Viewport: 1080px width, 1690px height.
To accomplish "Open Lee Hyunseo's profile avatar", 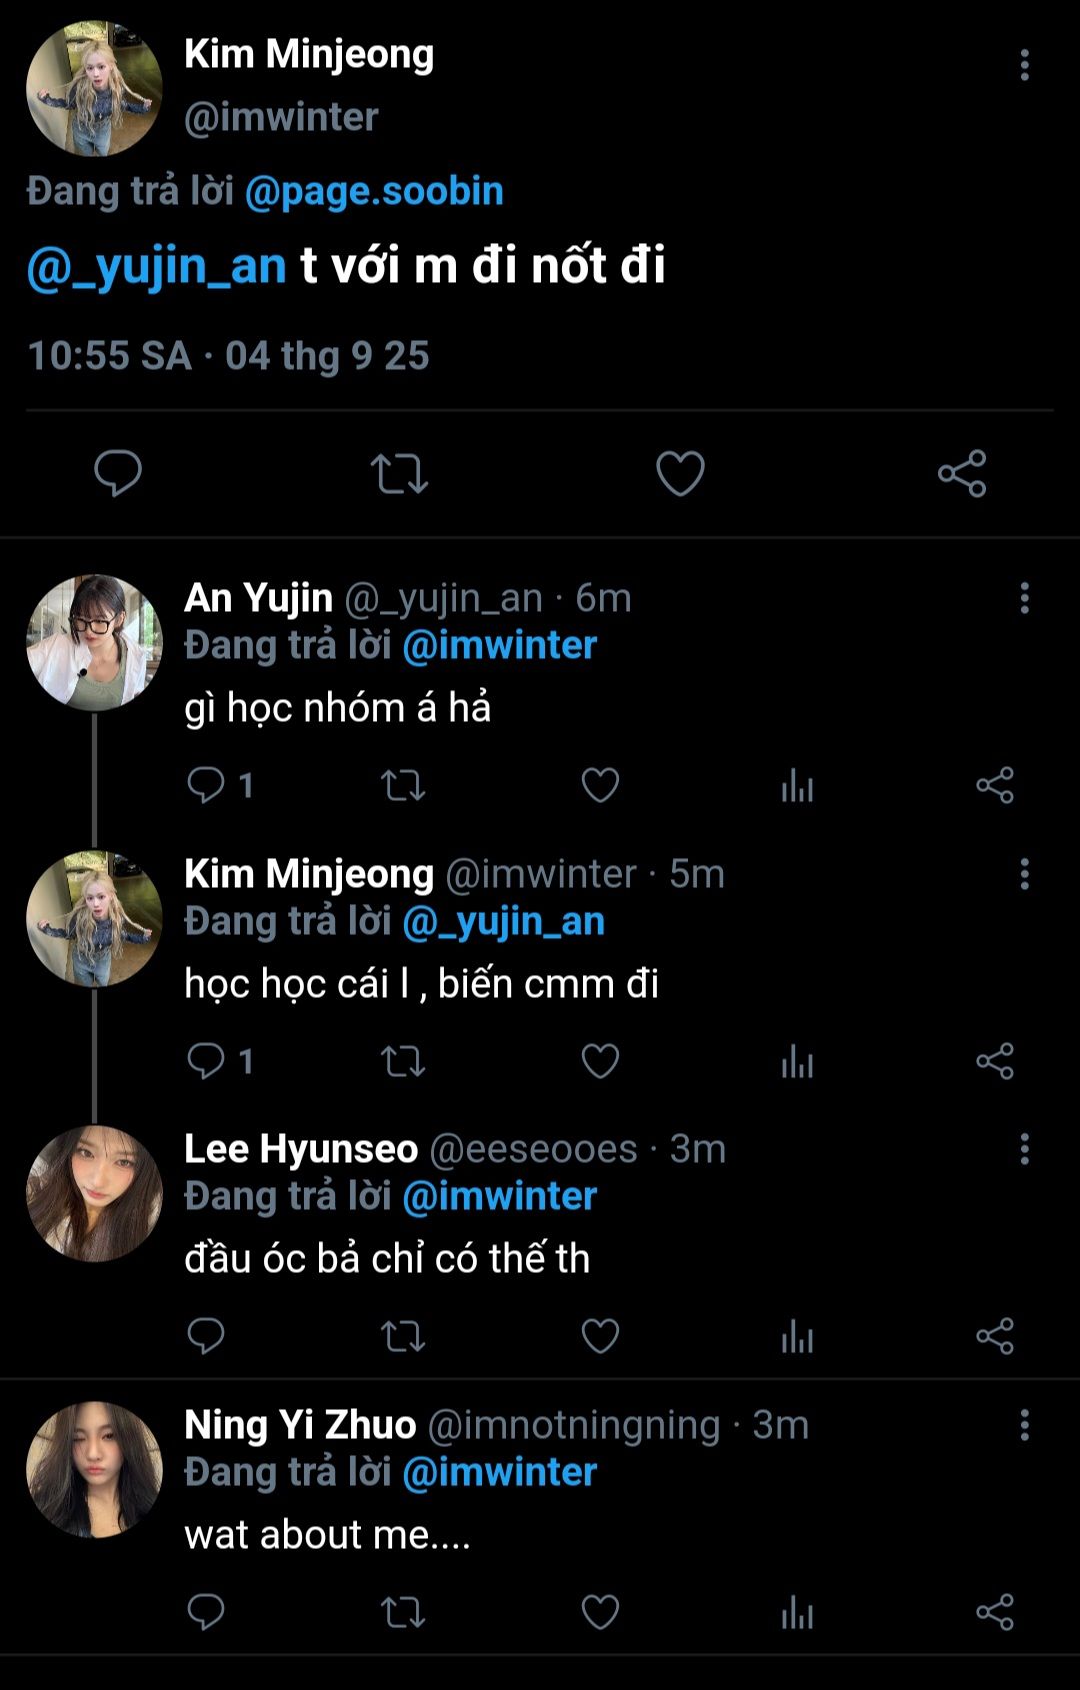I will (94, 1193).
